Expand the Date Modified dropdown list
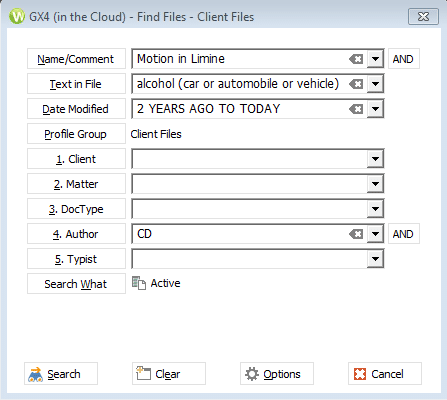447x400 pixels. tap(375, 109)
